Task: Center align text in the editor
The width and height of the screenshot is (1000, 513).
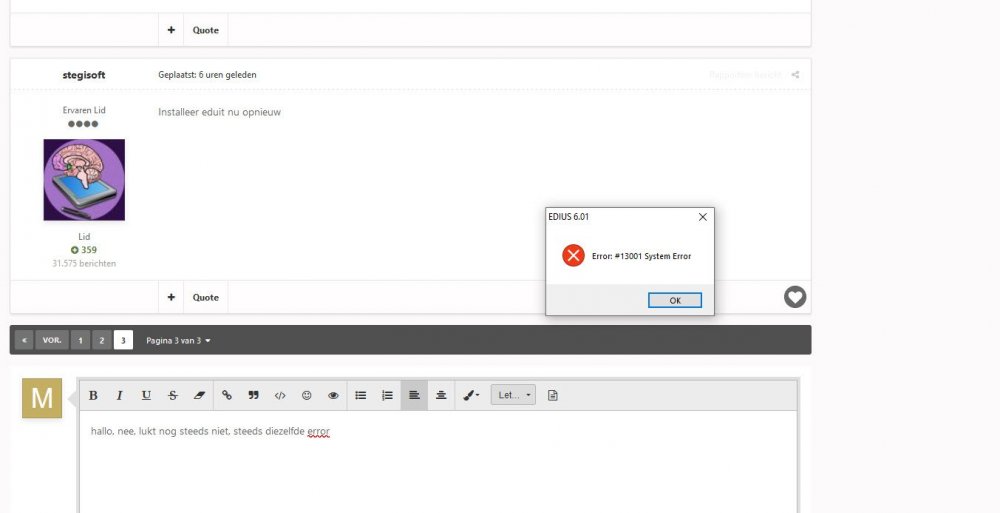Action: coord(441,396)
